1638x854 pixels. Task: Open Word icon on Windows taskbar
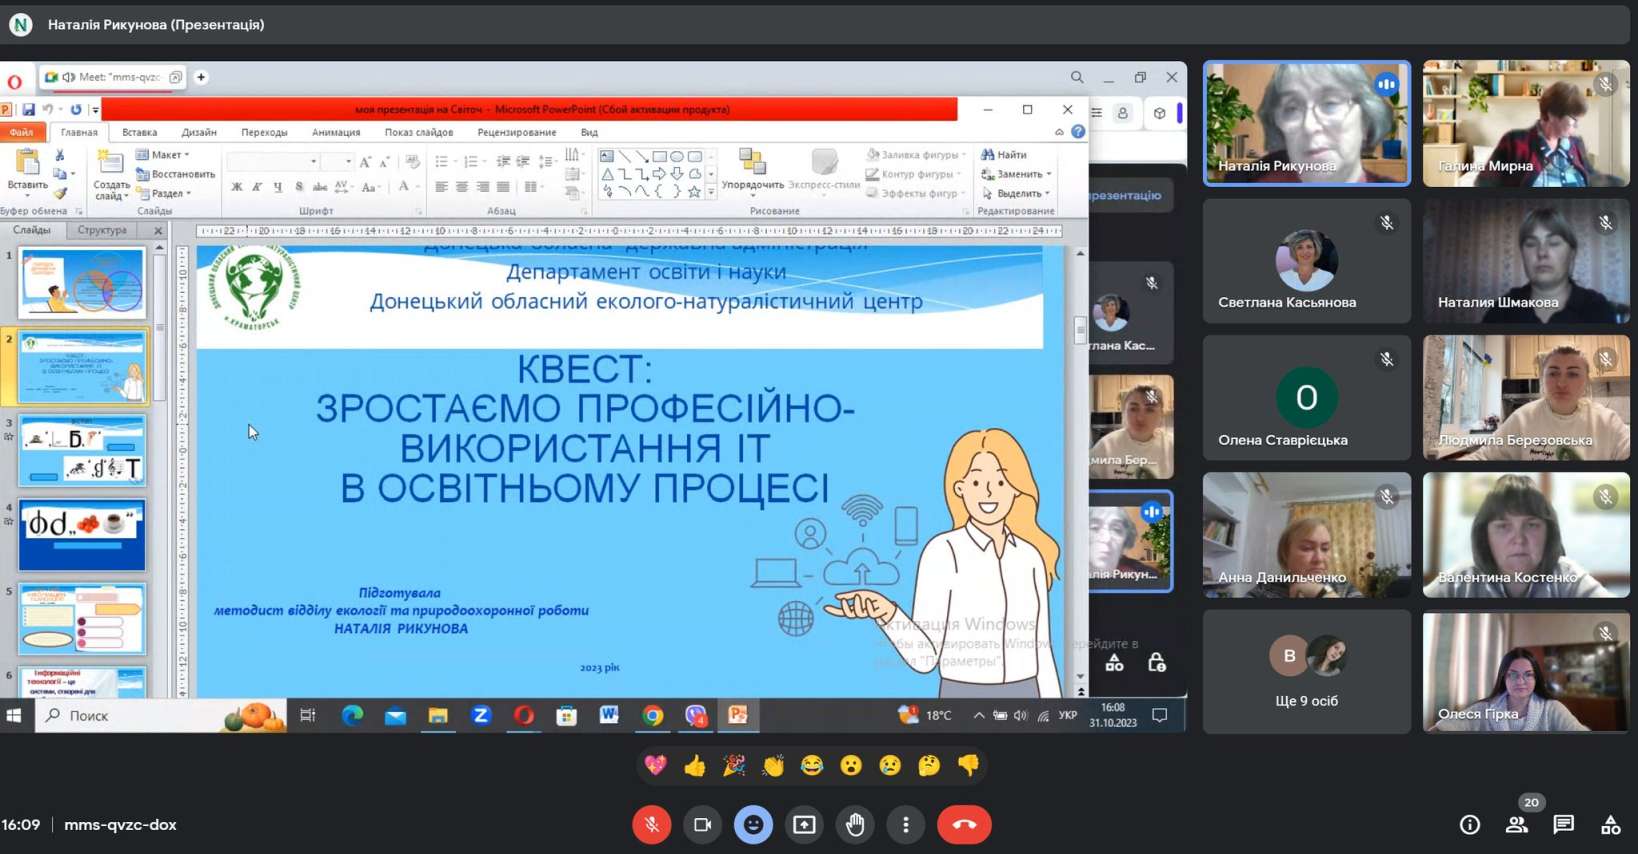tap(609, 716)
